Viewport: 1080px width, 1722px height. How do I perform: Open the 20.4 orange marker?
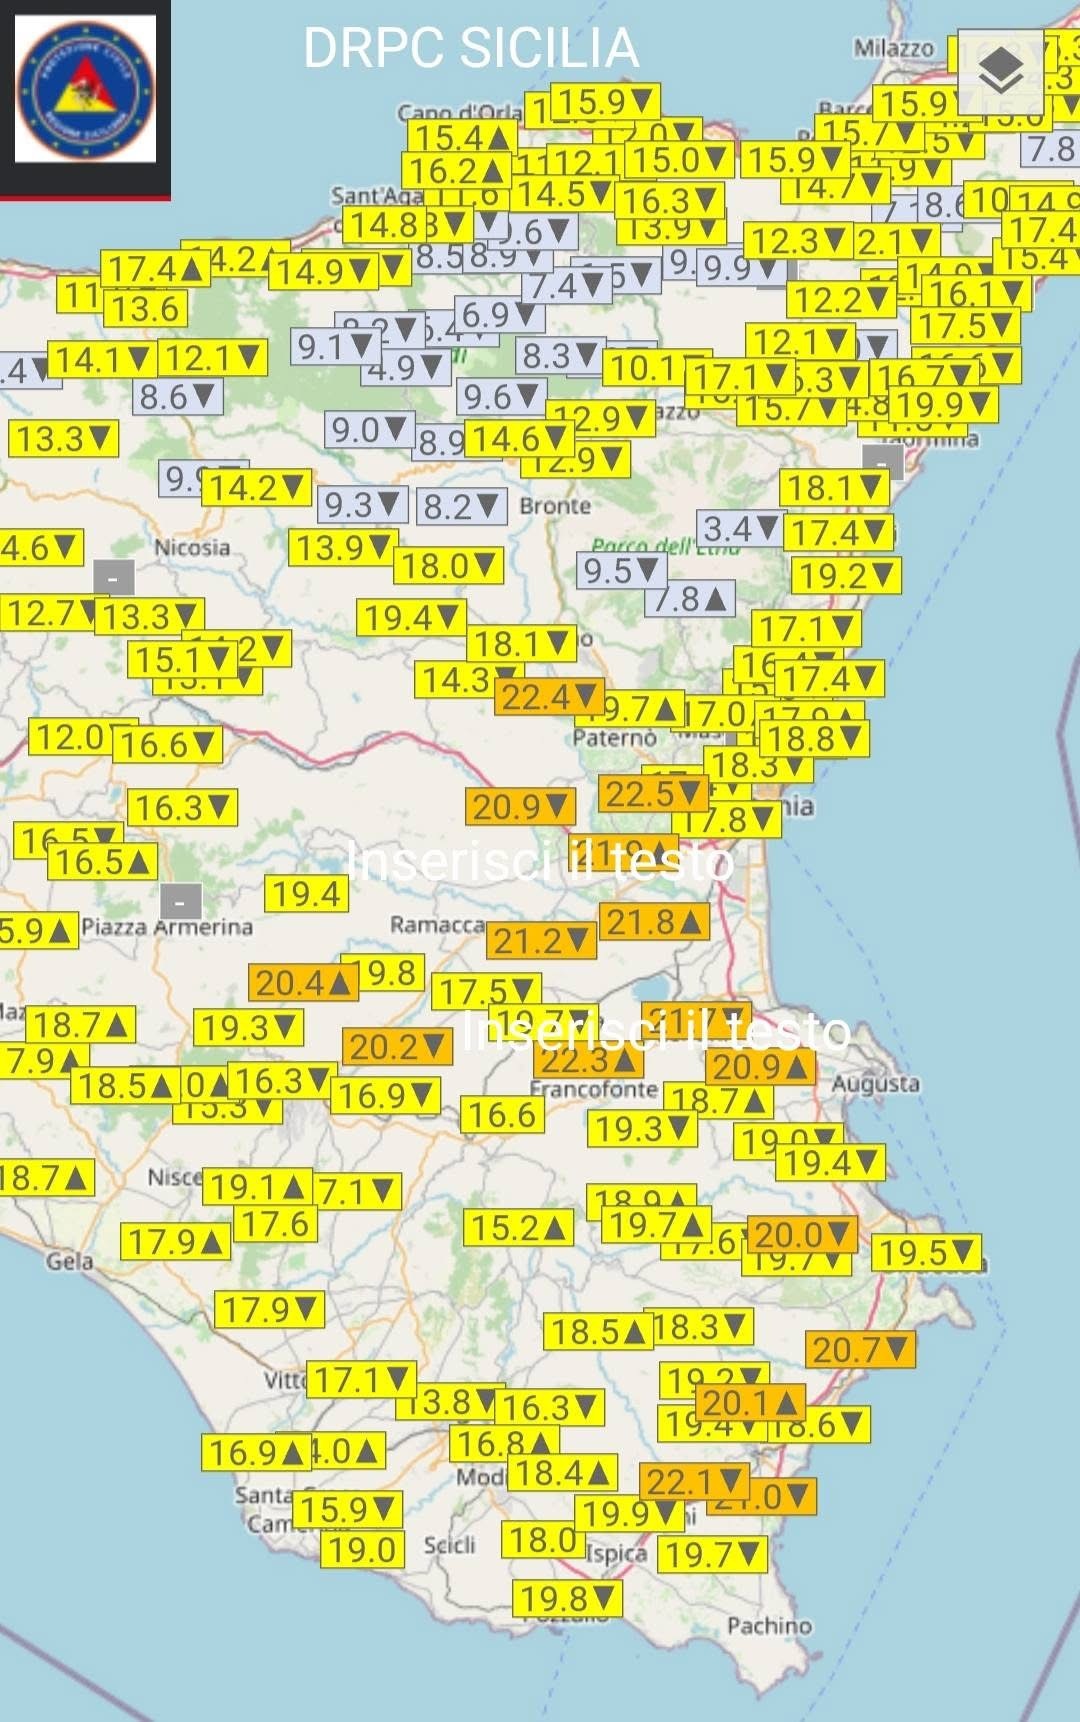(303, 983)
